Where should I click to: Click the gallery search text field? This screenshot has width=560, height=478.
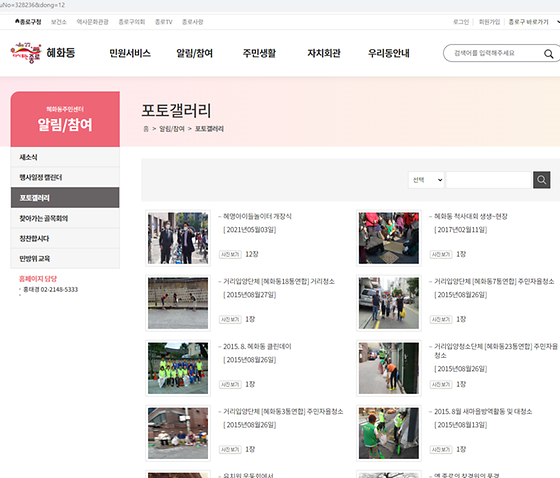pyautogui.click(x=489, y=180)
